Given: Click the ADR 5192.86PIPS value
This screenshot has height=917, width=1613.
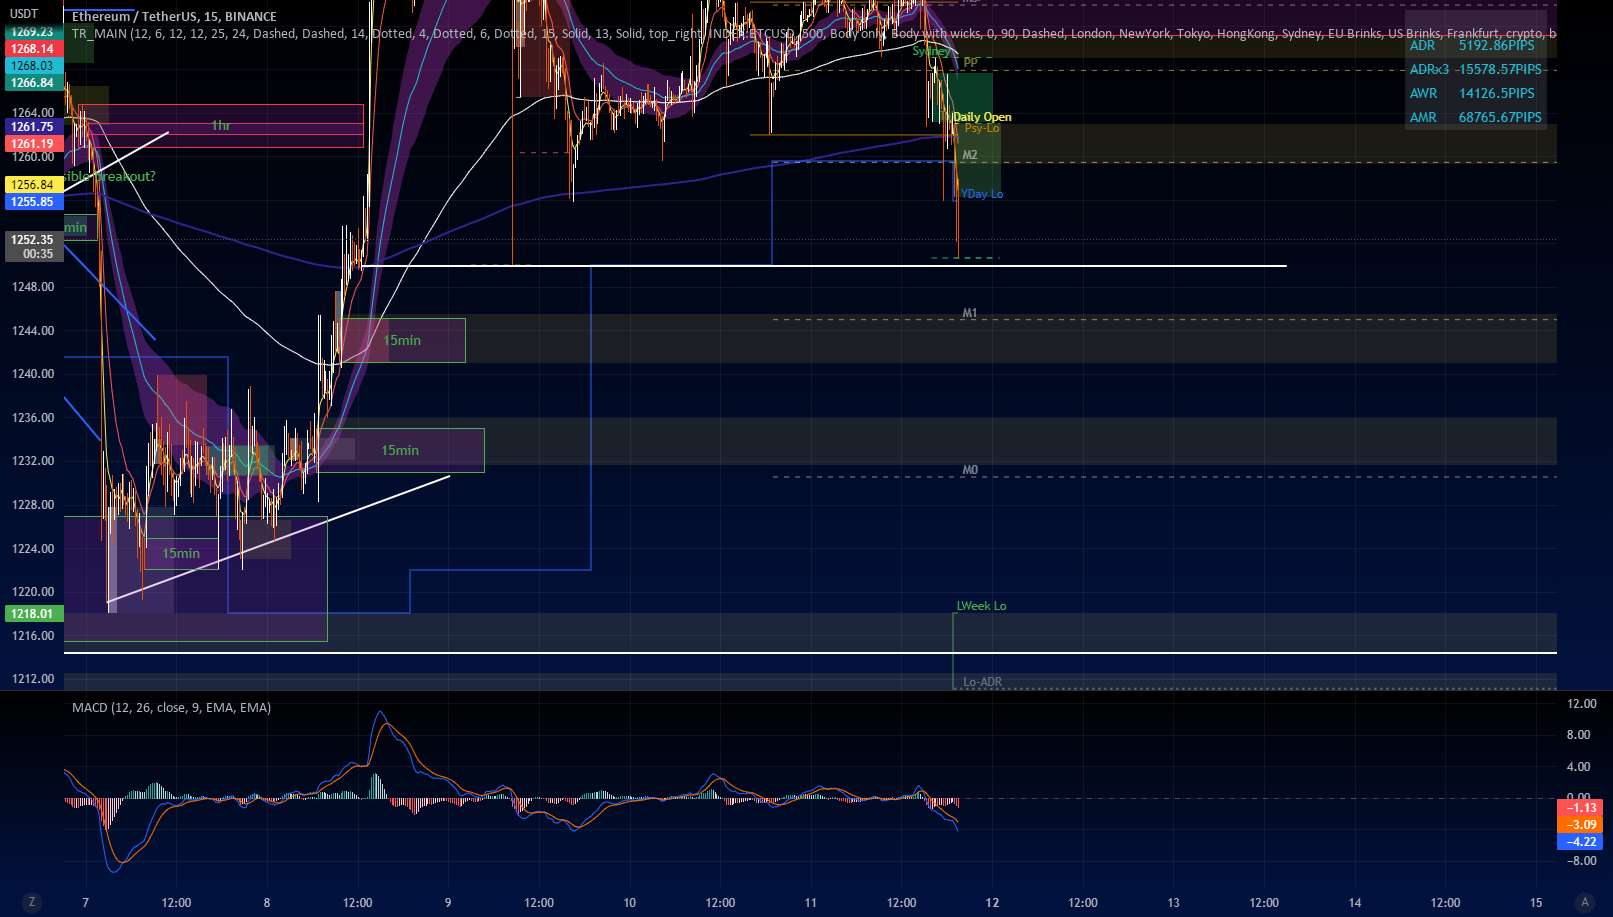Looking at the screenshot, I should click(x=1496, y=46).
